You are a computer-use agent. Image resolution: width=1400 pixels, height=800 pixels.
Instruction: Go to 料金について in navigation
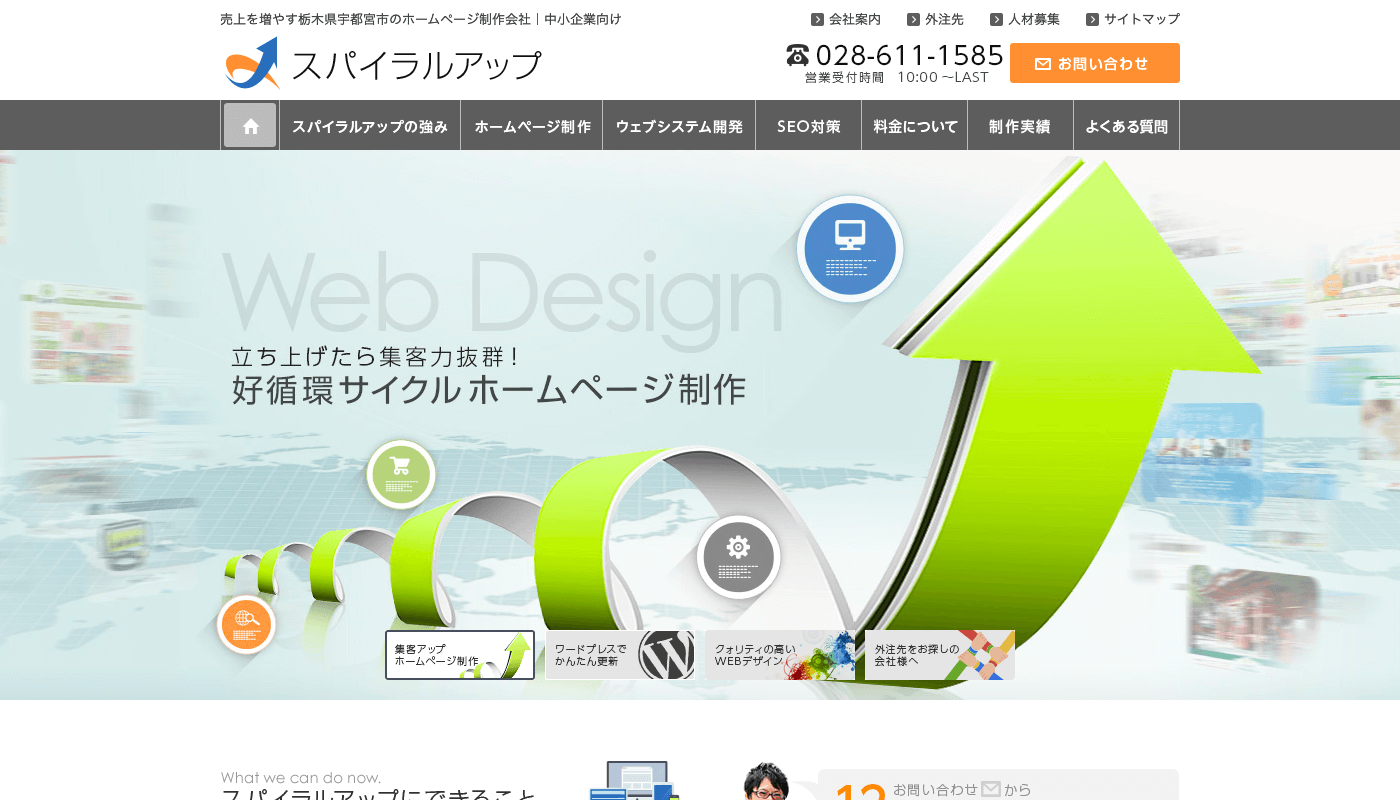click(x=915, y=126)
